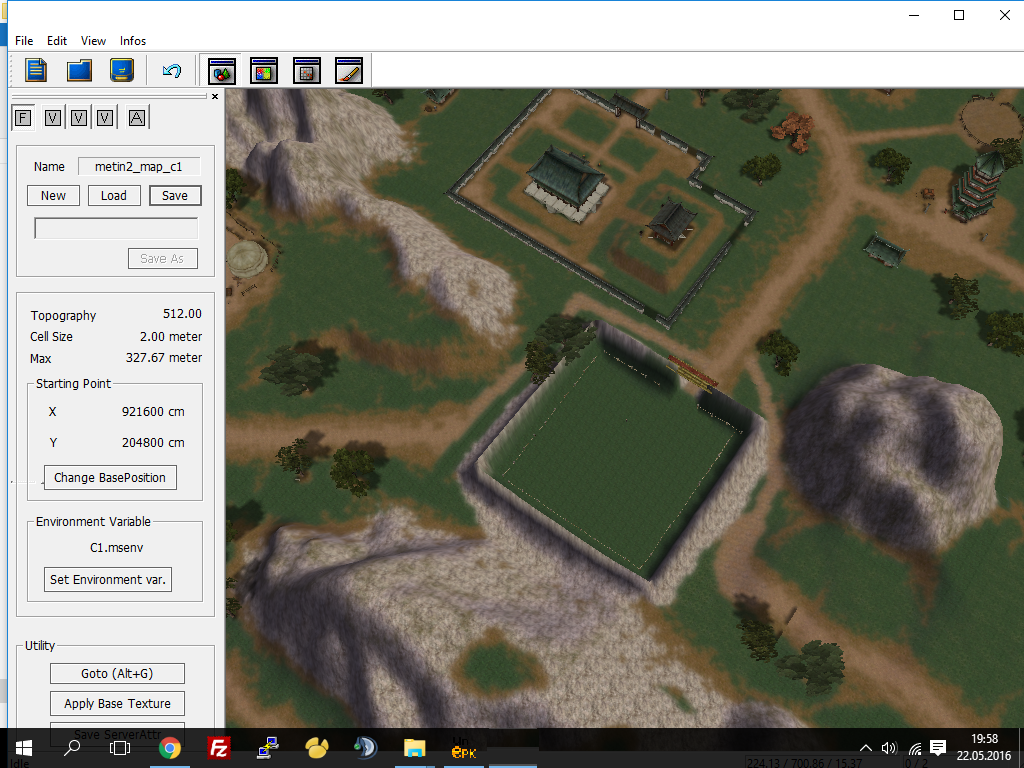Click the red pagoda tower in viewport

[x=978, y=186]
